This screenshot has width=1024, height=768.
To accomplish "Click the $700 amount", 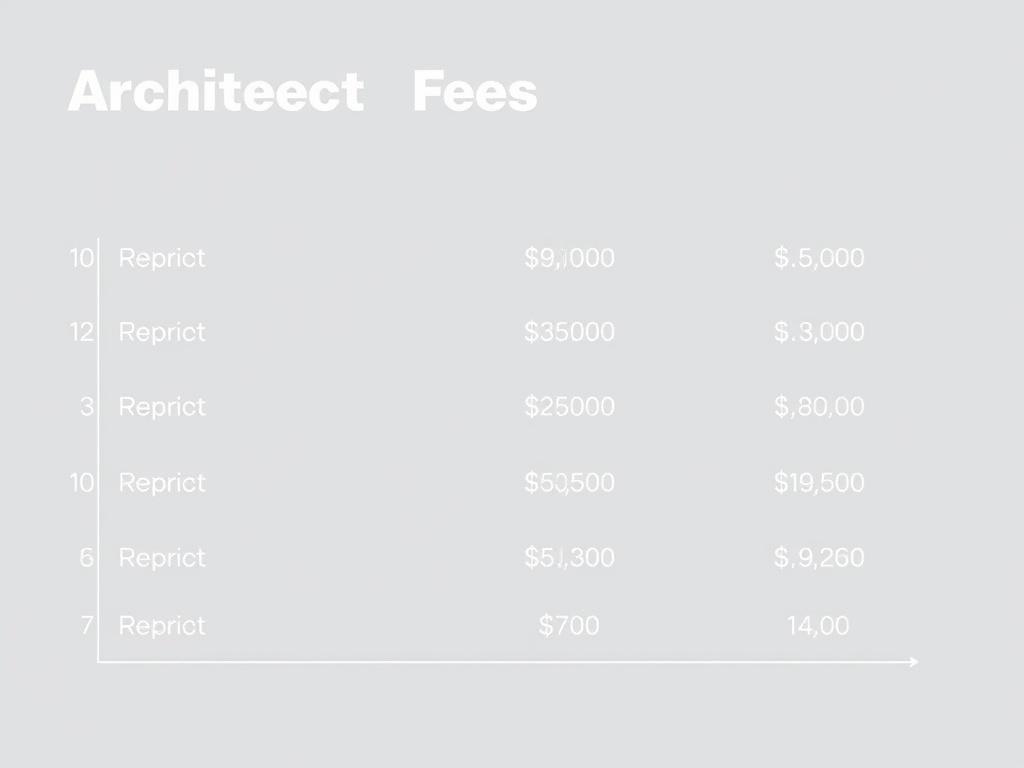I will [x=569, y=626].
